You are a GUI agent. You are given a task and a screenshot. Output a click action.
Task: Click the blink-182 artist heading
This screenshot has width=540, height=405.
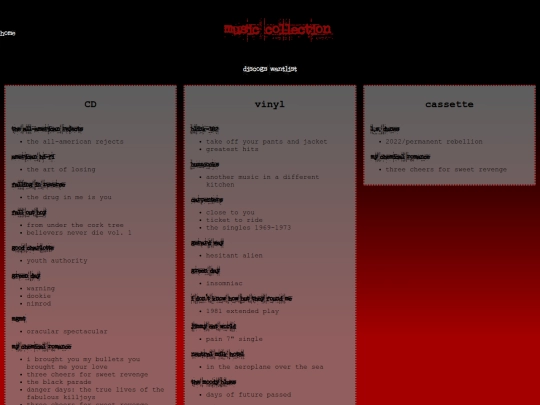pyautogui.click(x=205, y=129)
